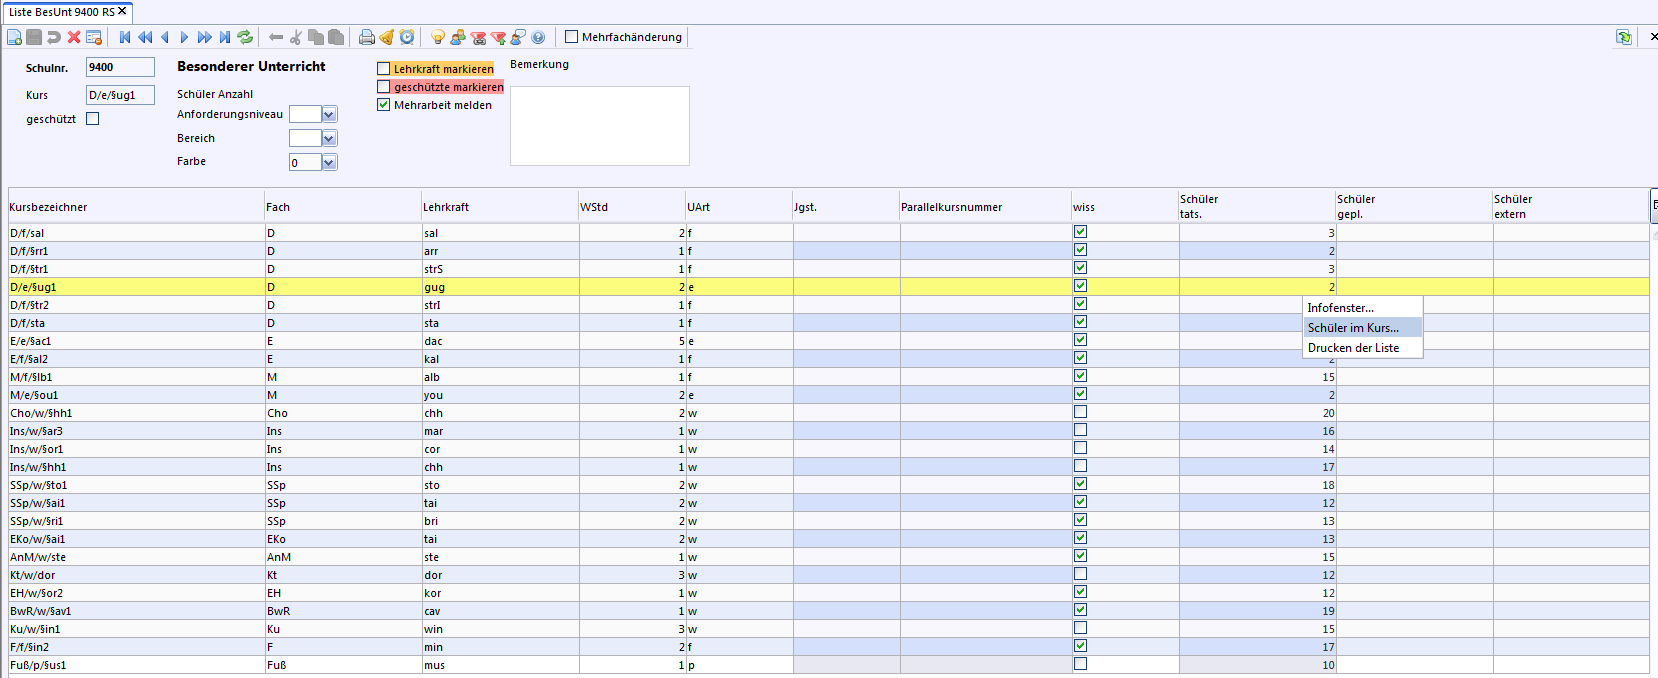Click into the Schulnr. field showing 9400
The image size is (1658, 678).
tap(120, 67)
